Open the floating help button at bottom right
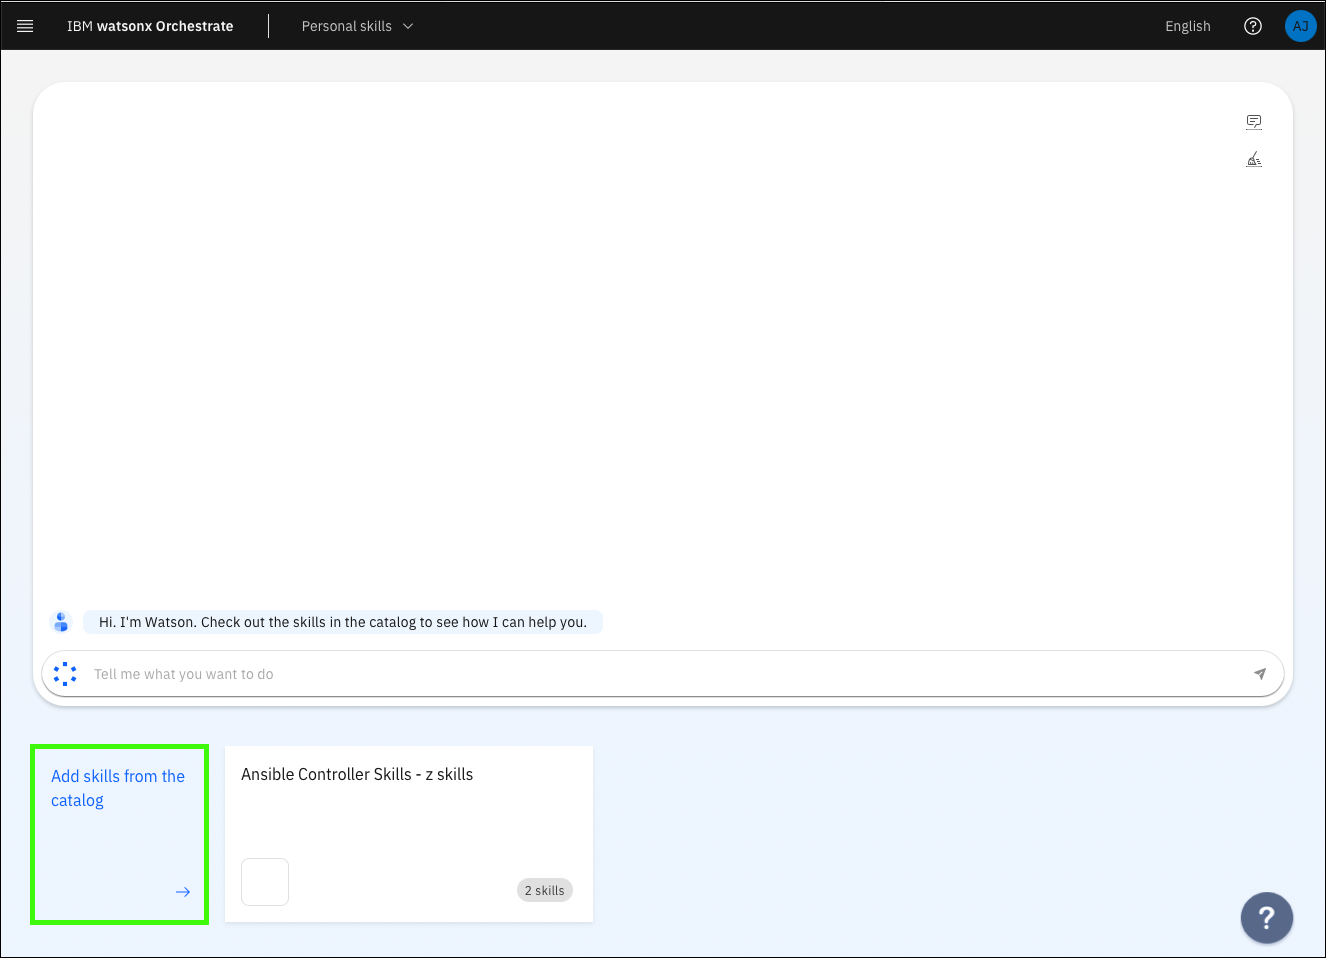1326x958 pixels. (1266, 917)
